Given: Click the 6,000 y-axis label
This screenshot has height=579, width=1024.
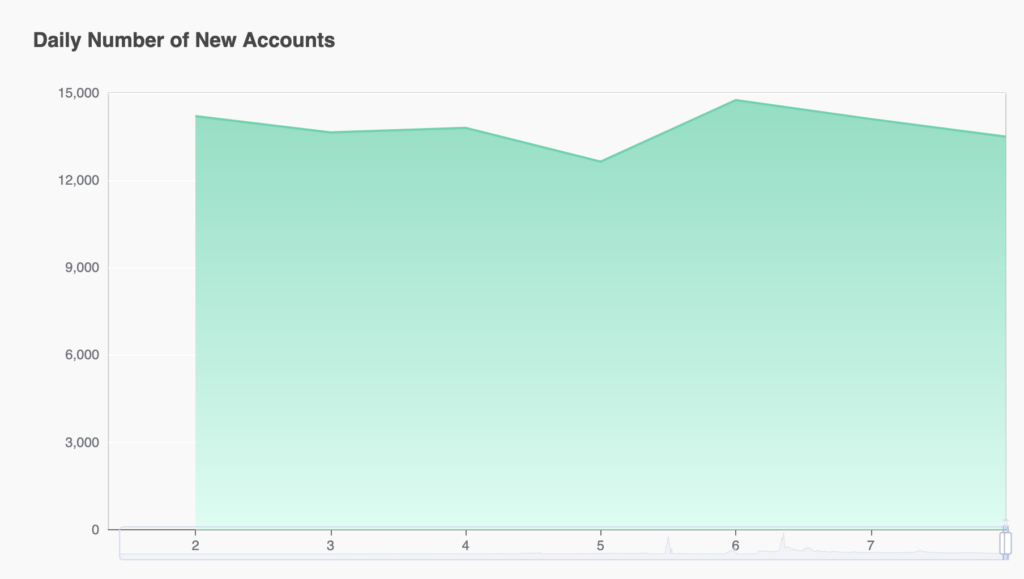Looking at the screenshot, I should (x=82, y=355).
